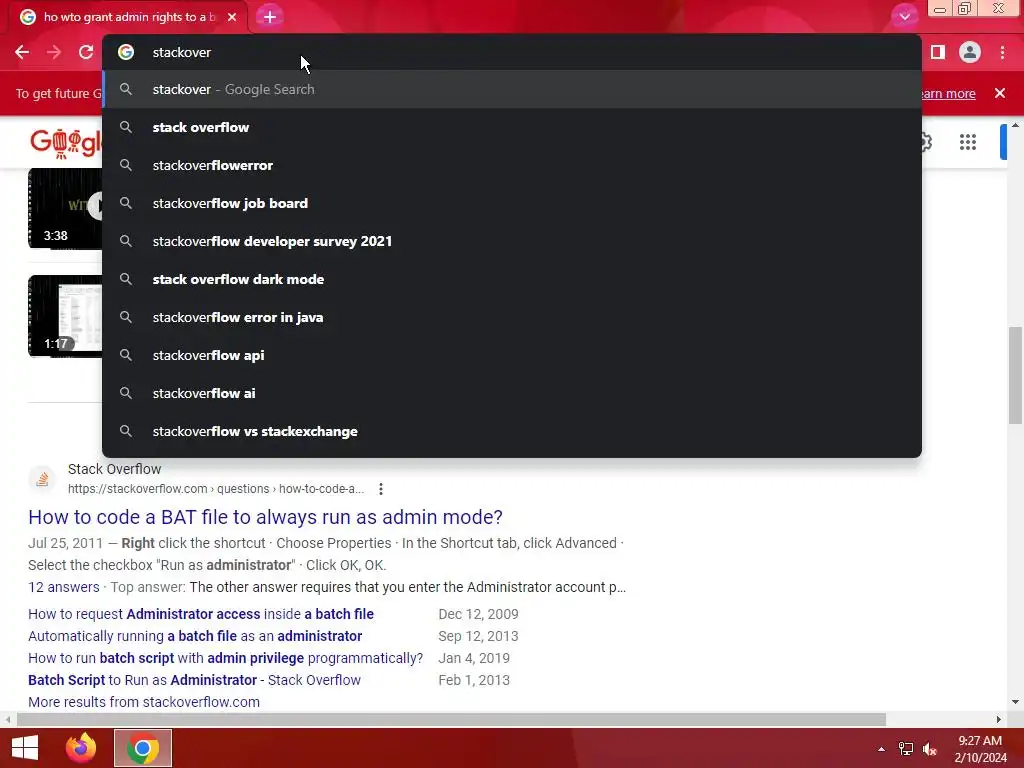
Task: Play the 3:38 video thumbnail
Action: coord(65,208)
